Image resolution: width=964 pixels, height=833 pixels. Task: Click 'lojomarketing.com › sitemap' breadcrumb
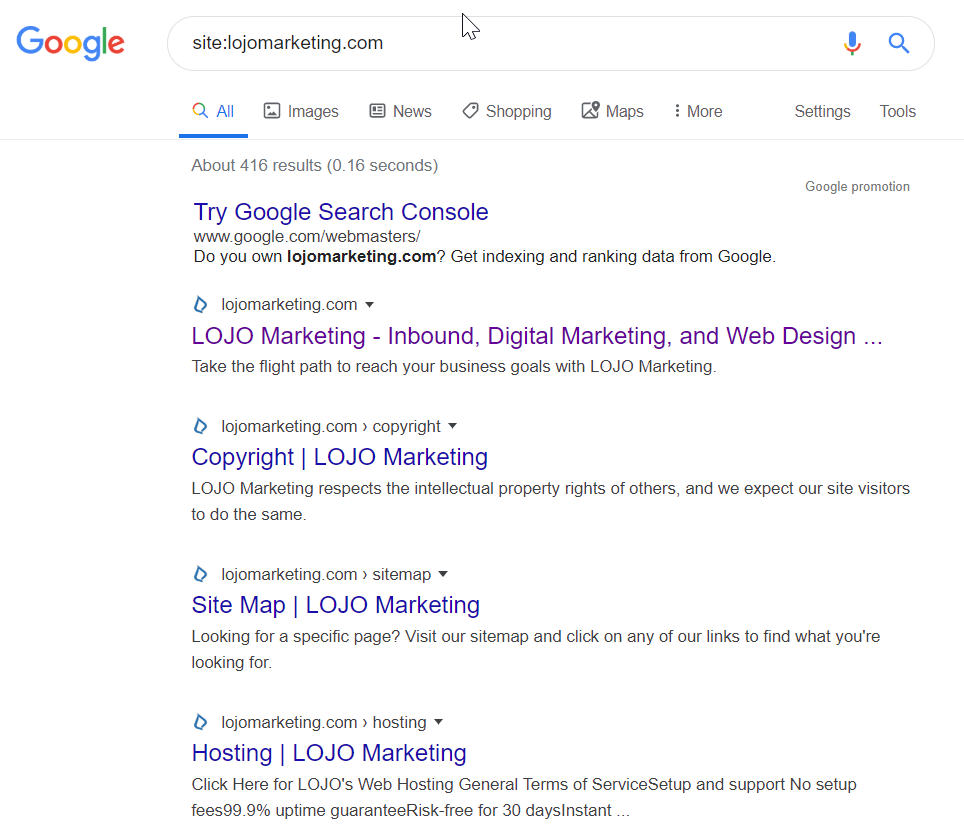tap(326, 574)
